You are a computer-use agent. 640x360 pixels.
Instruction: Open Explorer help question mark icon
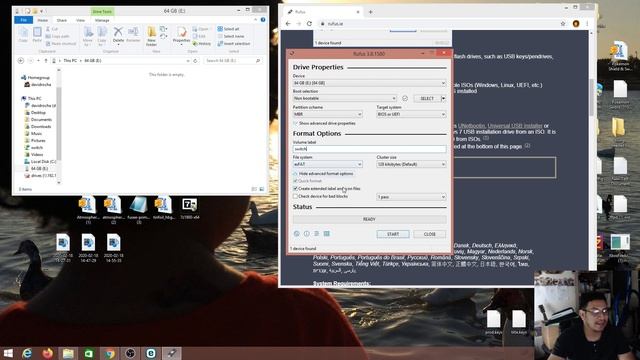pos(263,20)
